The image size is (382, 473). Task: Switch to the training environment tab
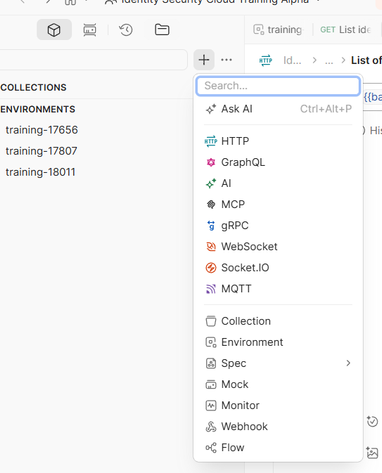[278, 30]
